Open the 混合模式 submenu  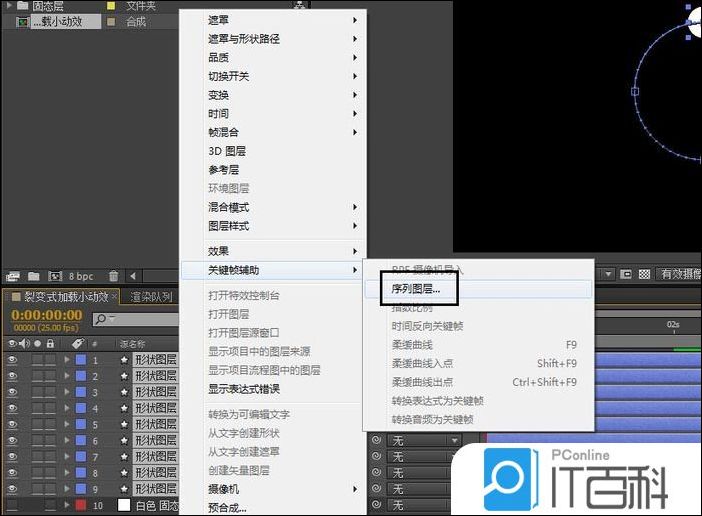coord(228,207)
